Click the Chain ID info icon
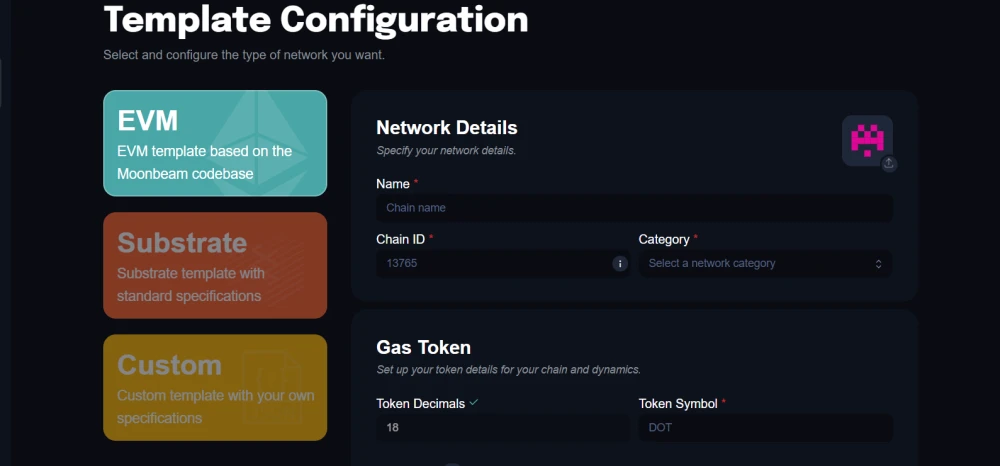Image resolution: width=1000 pixels, height=466 pixels. (620, 263)
